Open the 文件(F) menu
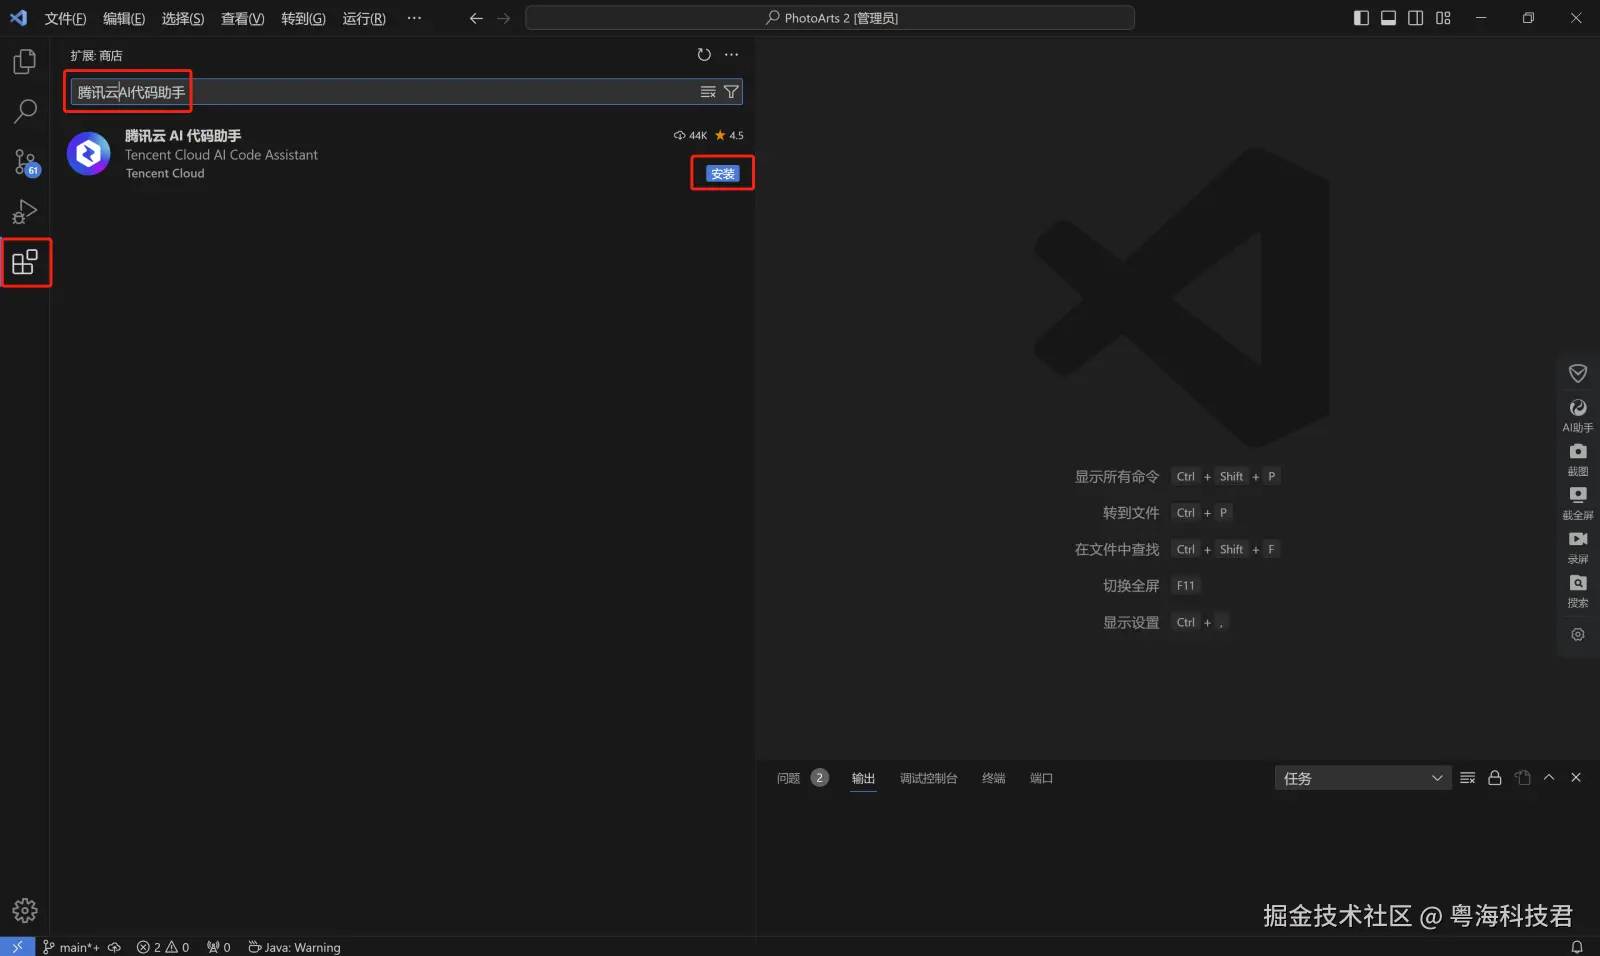The width and height of the screenshot is (1600, 956). tap(66, 18)
